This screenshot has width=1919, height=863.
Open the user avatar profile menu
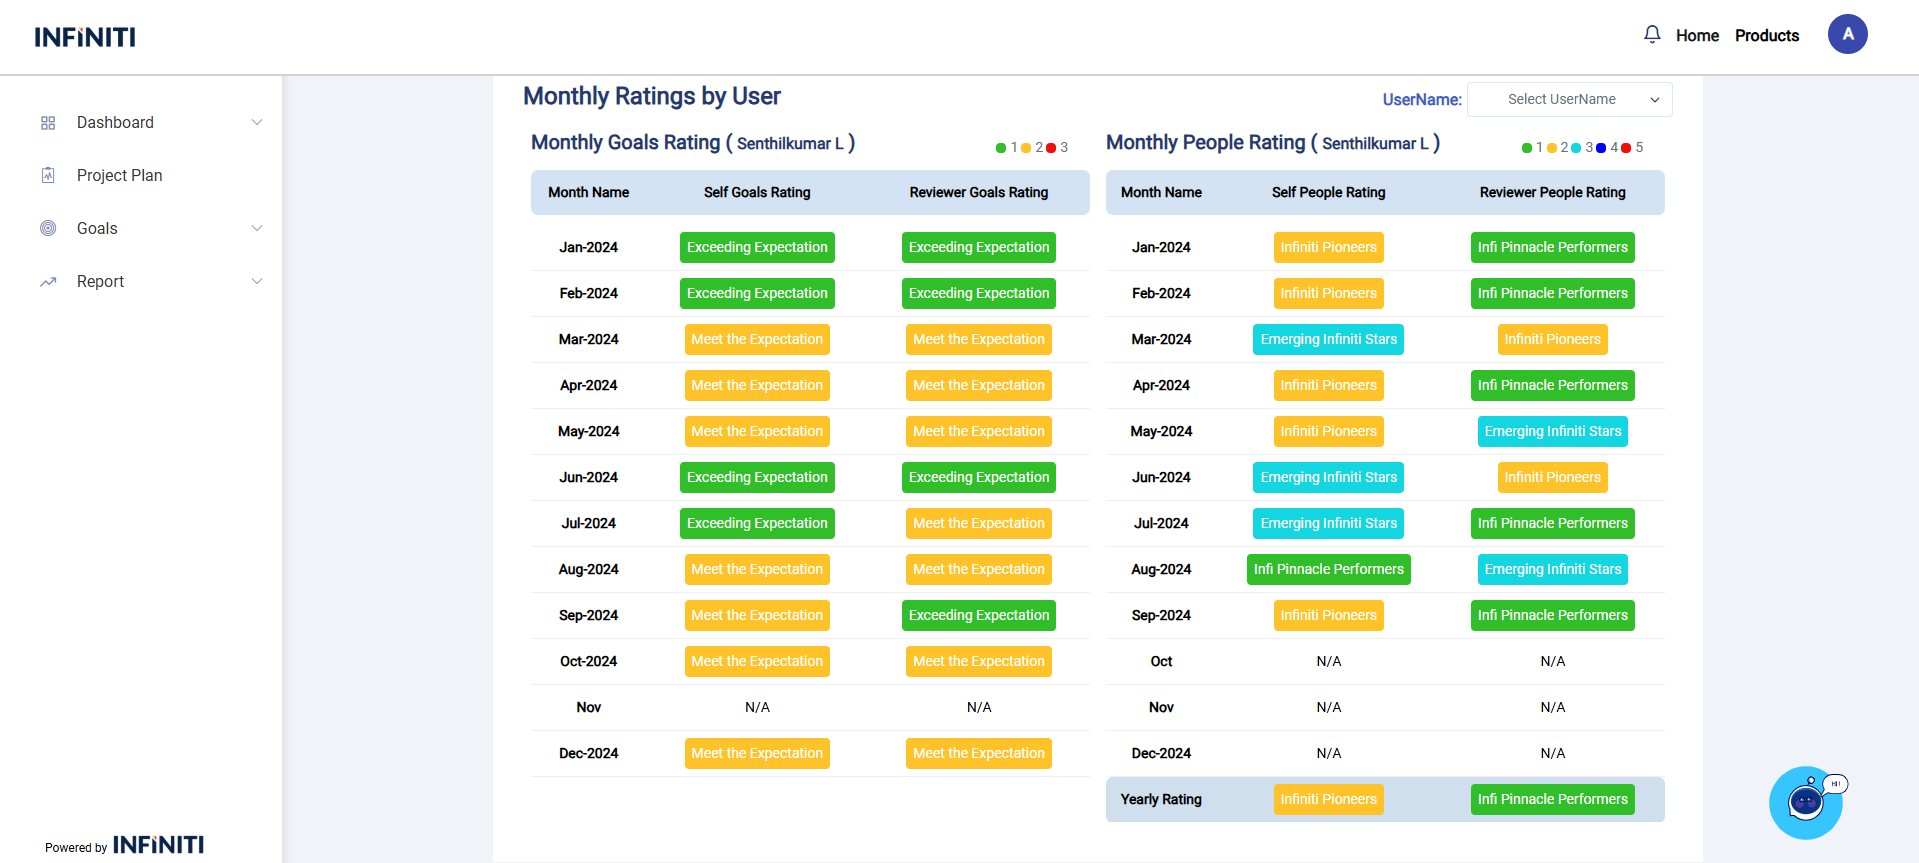click(1847, 34)
